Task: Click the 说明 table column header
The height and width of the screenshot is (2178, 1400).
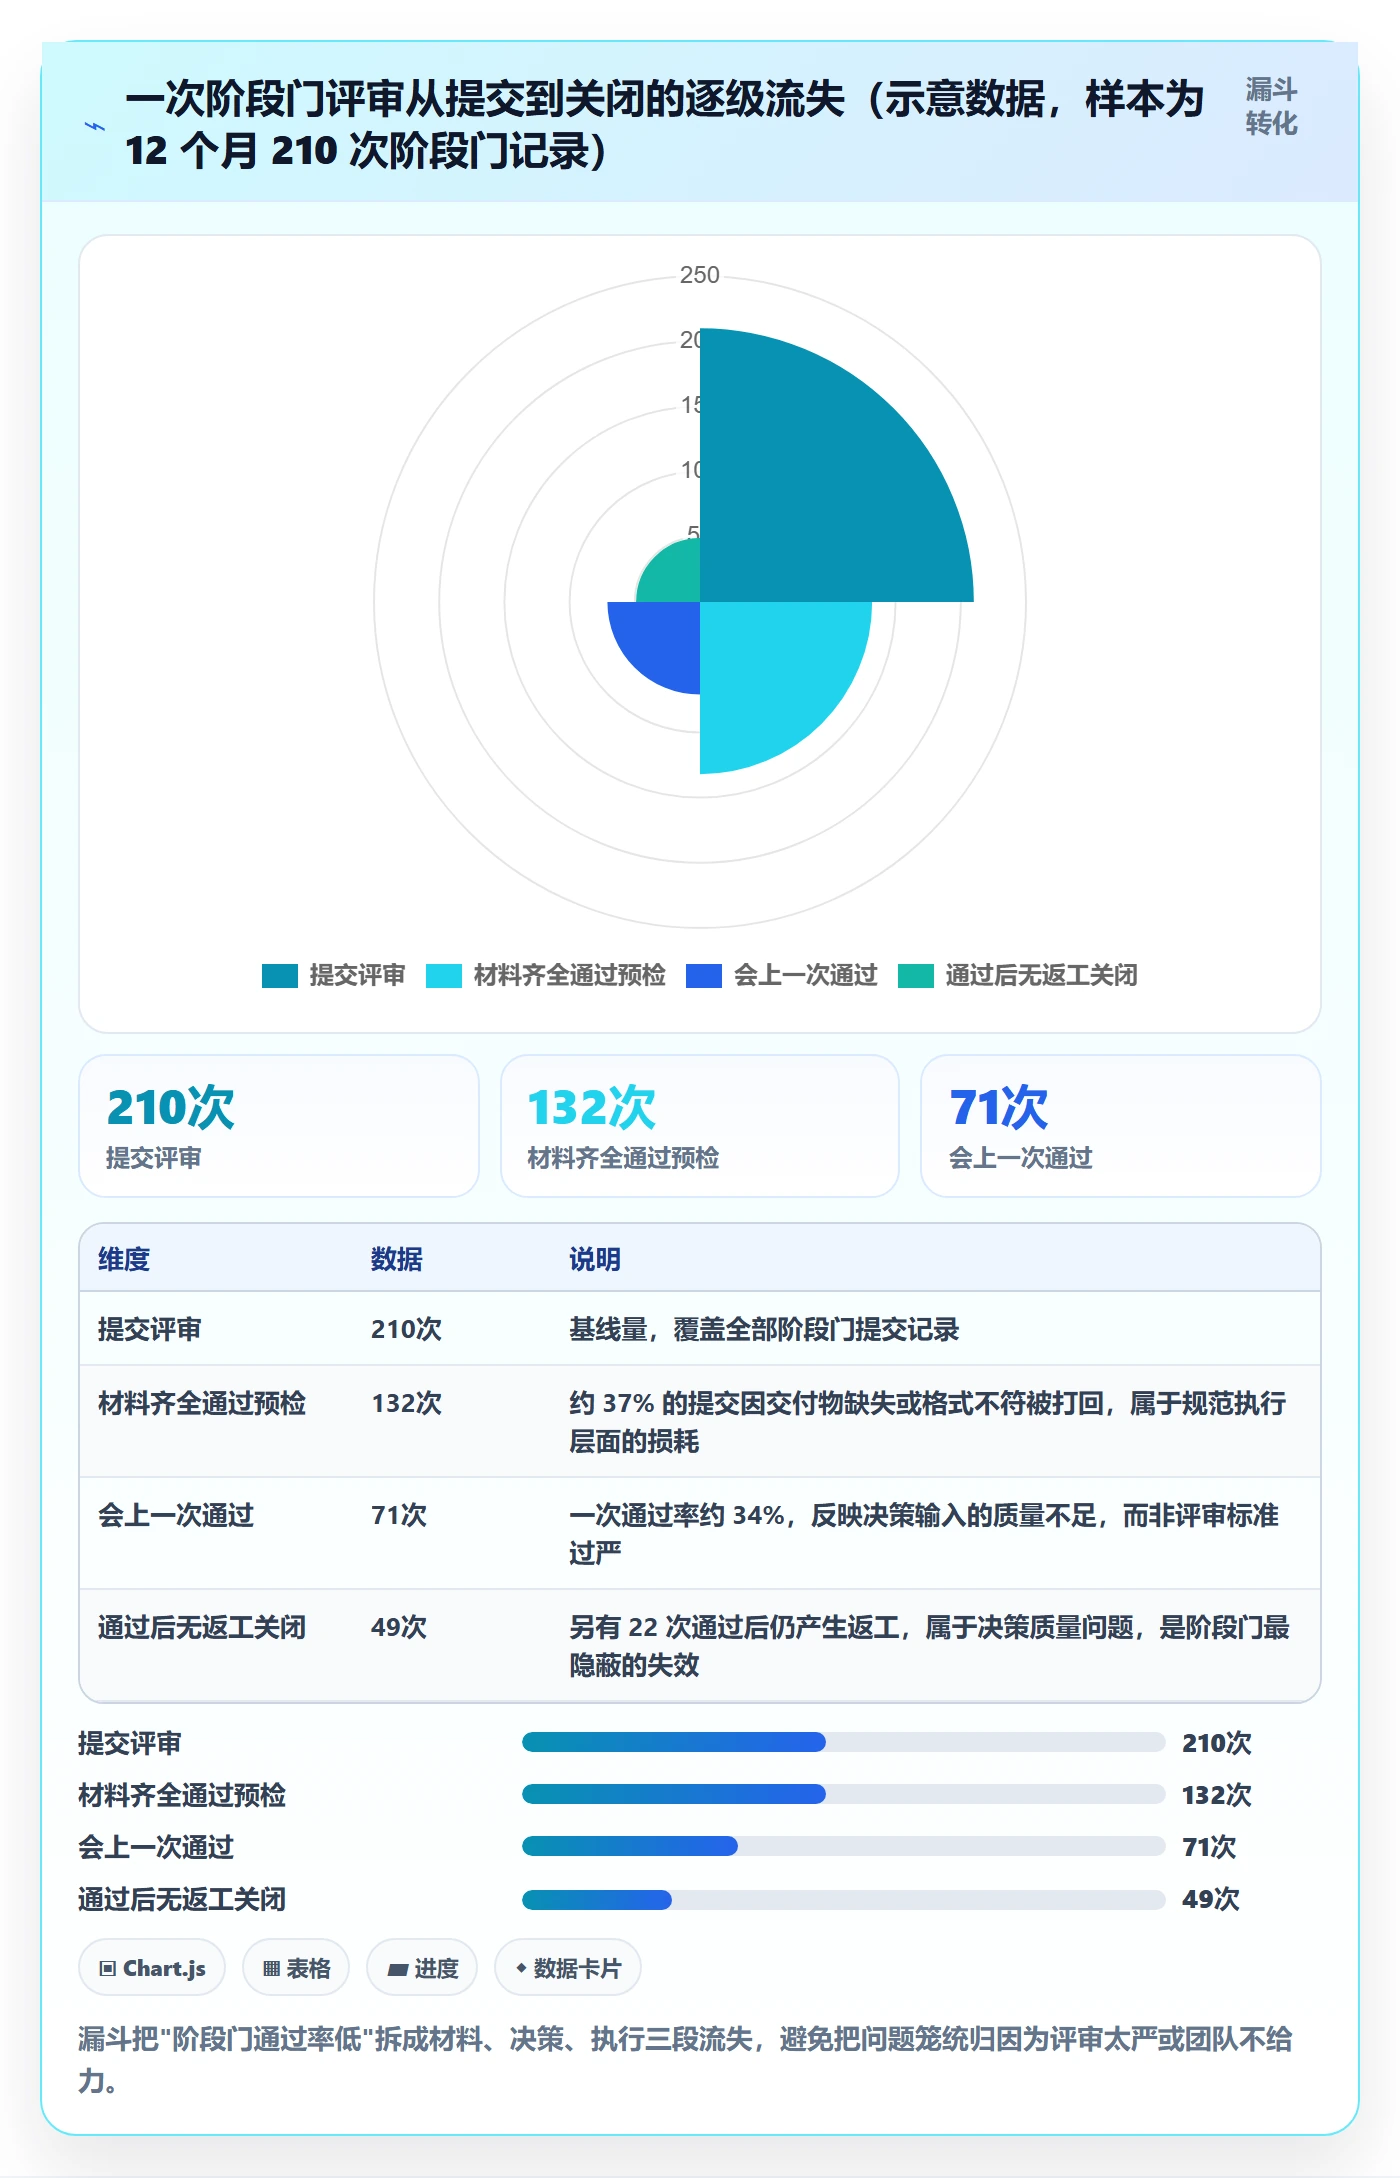Action: 595,1259
